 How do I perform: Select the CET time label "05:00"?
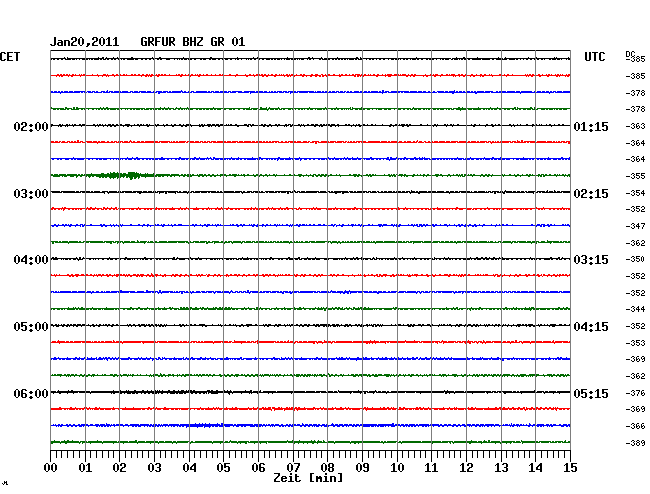click(x=31, y=327)
